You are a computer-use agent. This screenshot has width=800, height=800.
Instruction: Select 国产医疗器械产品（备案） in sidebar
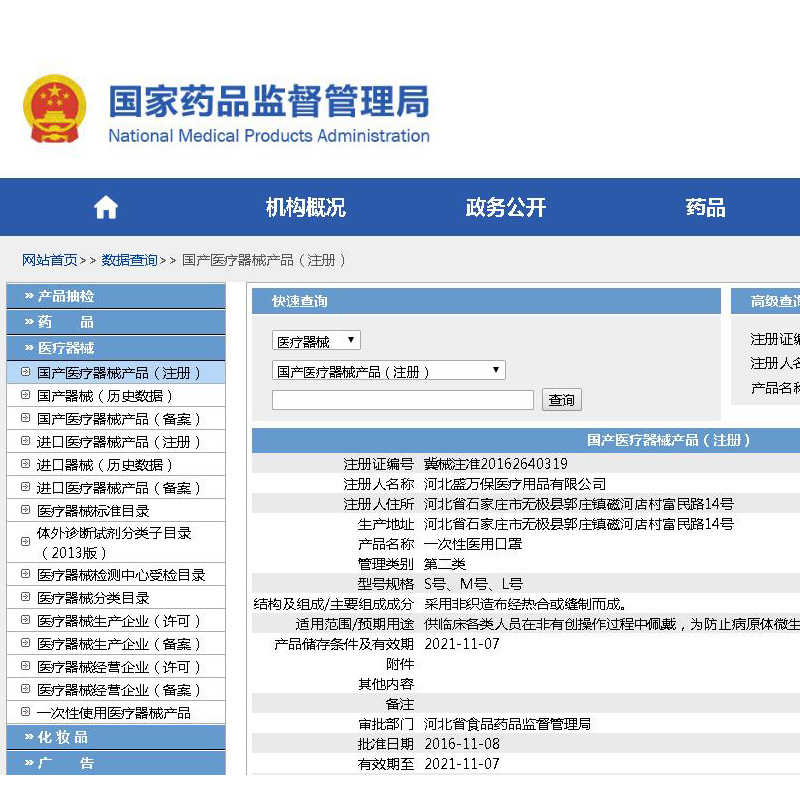pyautogui.click(x=119, y=419)
